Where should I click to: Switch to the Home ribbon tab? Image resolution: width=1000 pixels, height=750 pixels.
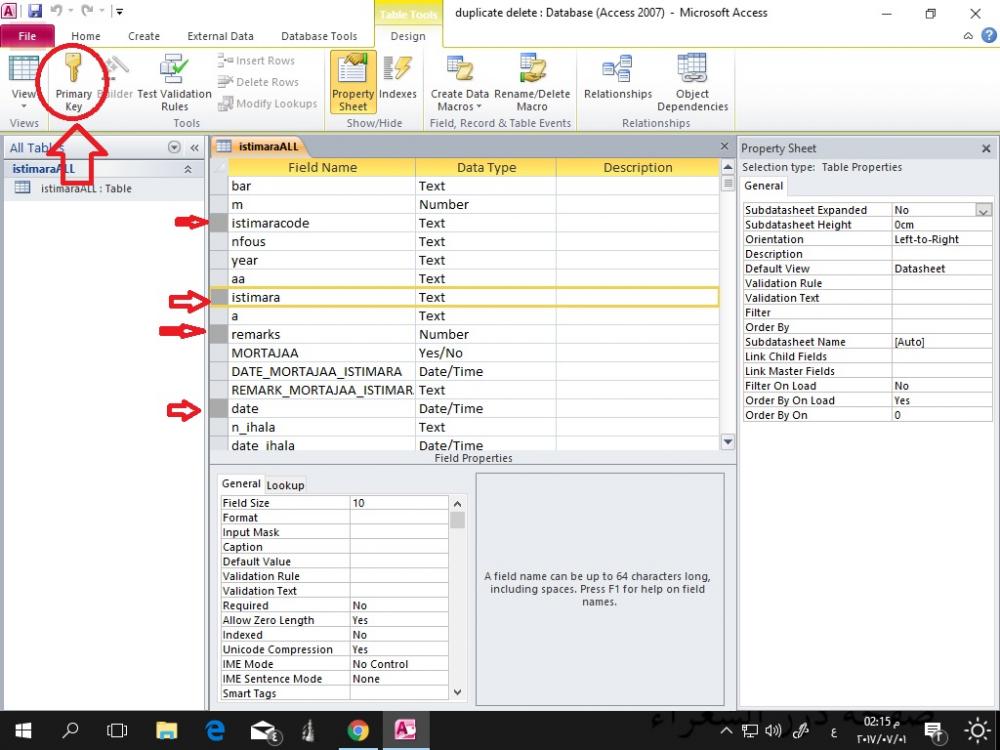click(85, 36)
